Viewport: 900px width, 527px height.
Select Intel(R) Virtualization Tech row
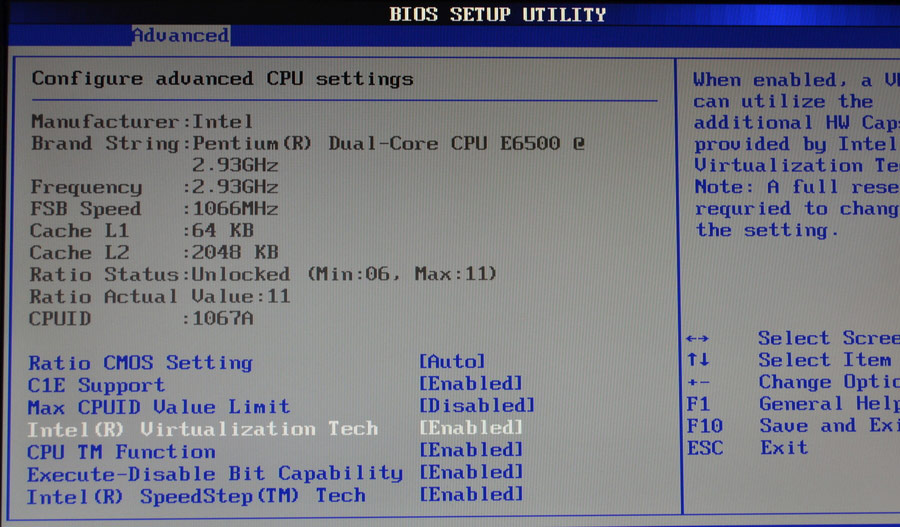203,429
